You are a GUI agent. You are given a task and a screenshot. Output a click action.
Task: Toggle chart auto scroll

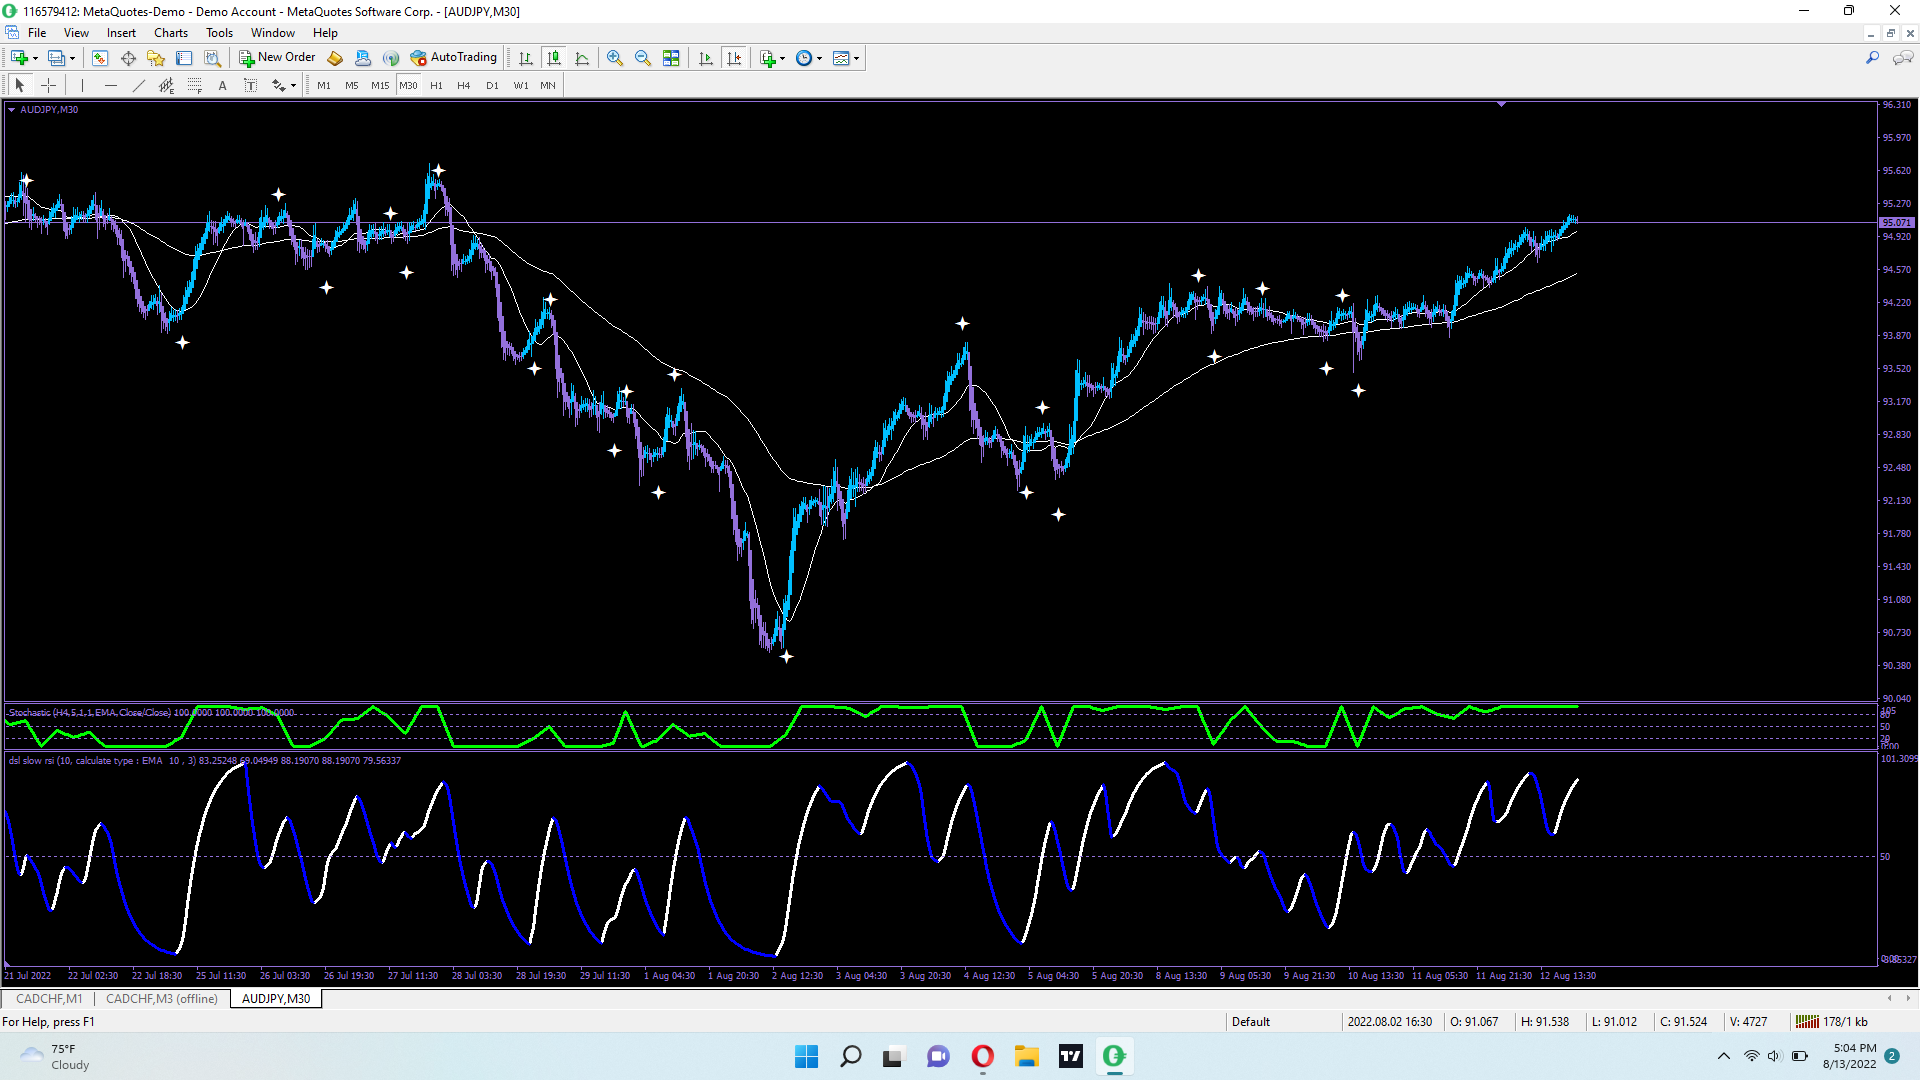[x=706, y=58]
